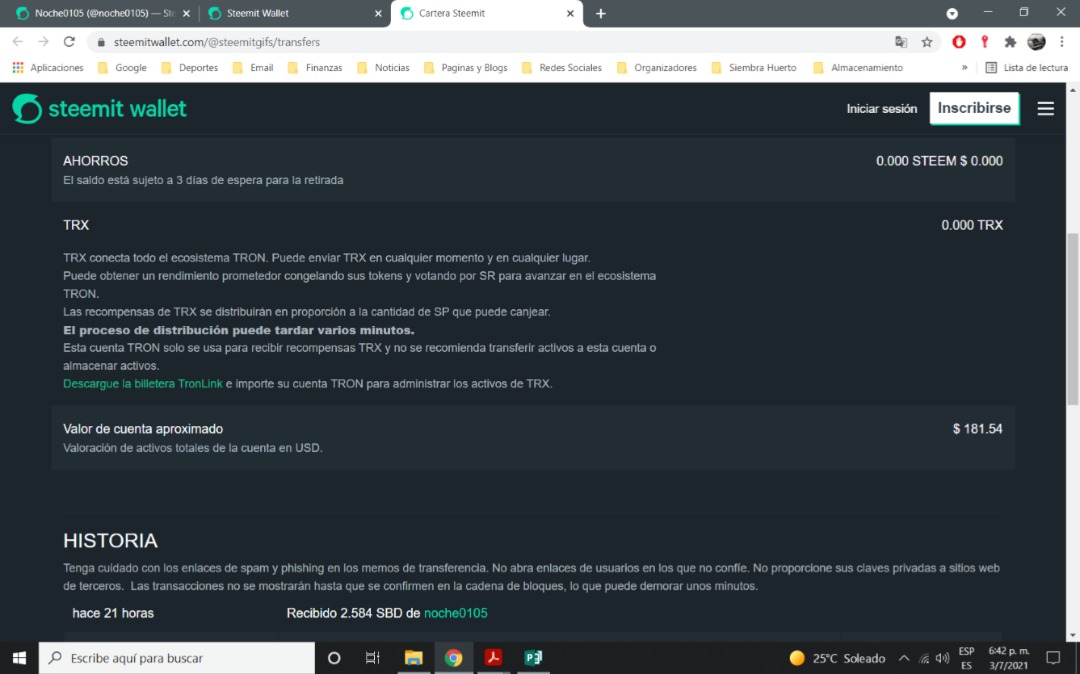Open Chrome extensions puzzle icon
1080x674 pixels.
click(1010, 42)
